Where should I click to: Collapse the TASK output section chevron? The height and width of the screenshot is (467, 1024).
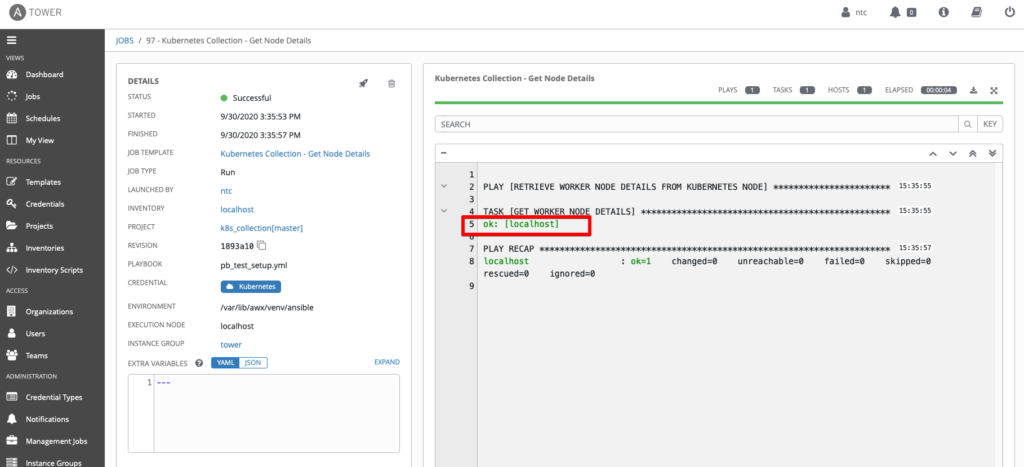click(444, 211)
